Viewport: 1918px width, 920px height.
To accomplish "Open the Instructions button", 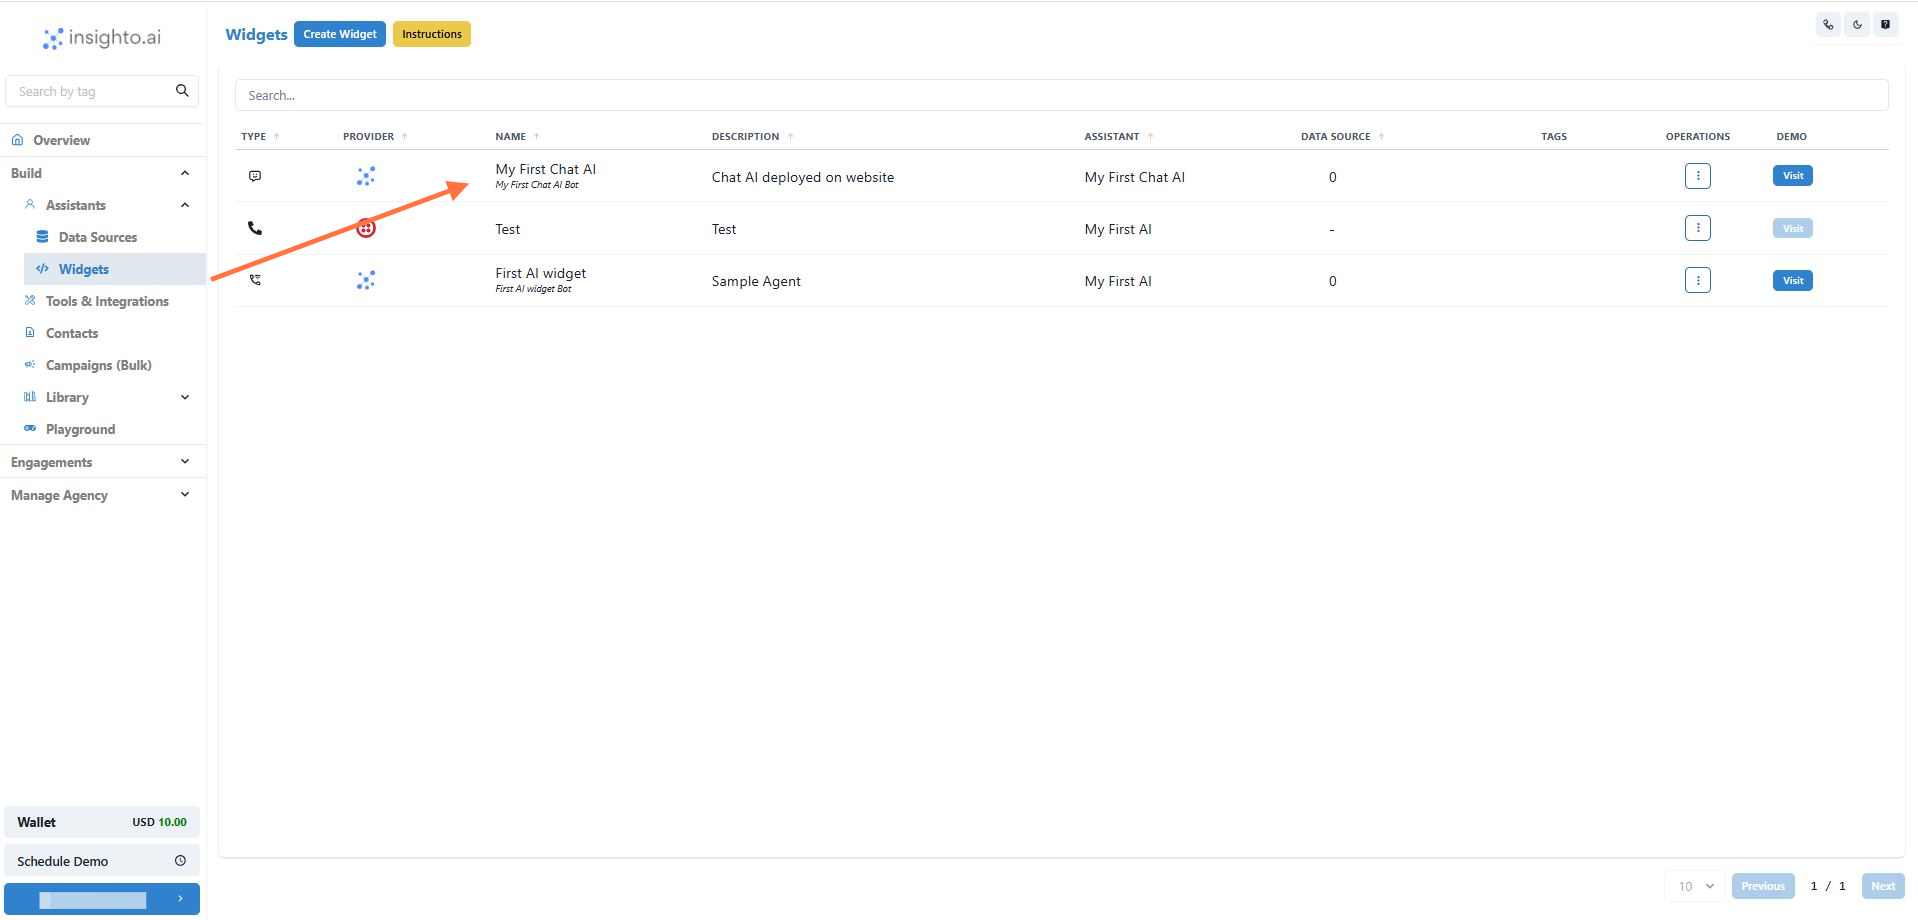I will pyautogui.click(x=432, y=34).
